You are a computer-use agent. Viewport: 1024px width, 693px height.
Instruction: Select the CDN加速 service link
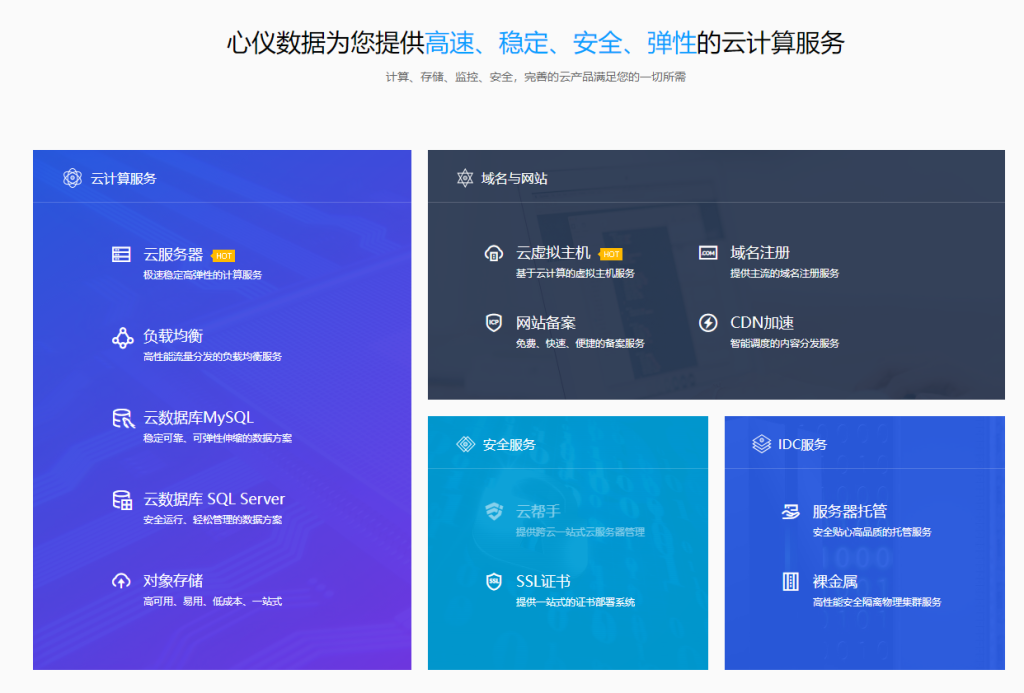click(762, 323)
